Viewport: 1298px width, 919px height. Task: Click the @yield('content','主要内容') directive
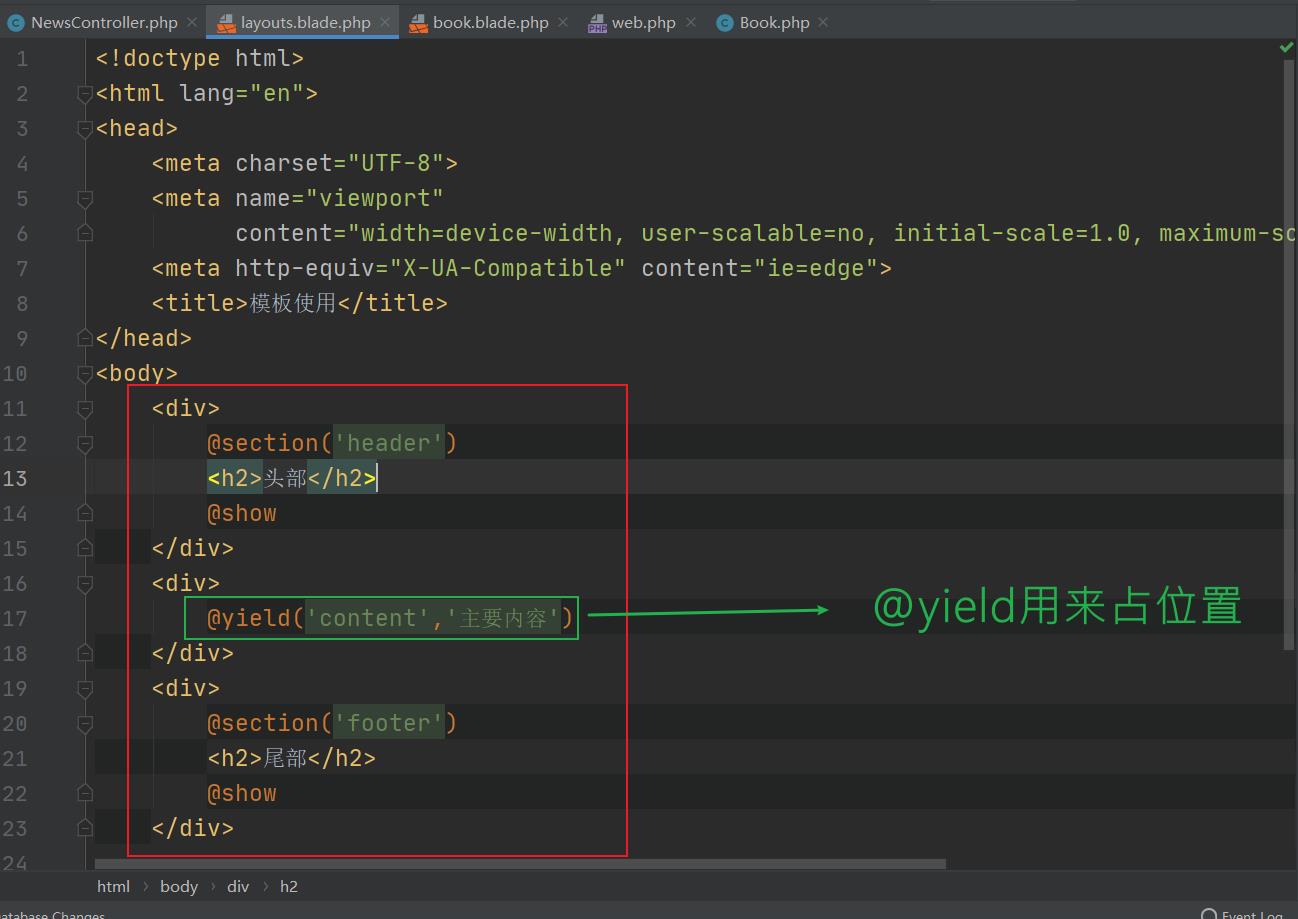tap(391, 618)
